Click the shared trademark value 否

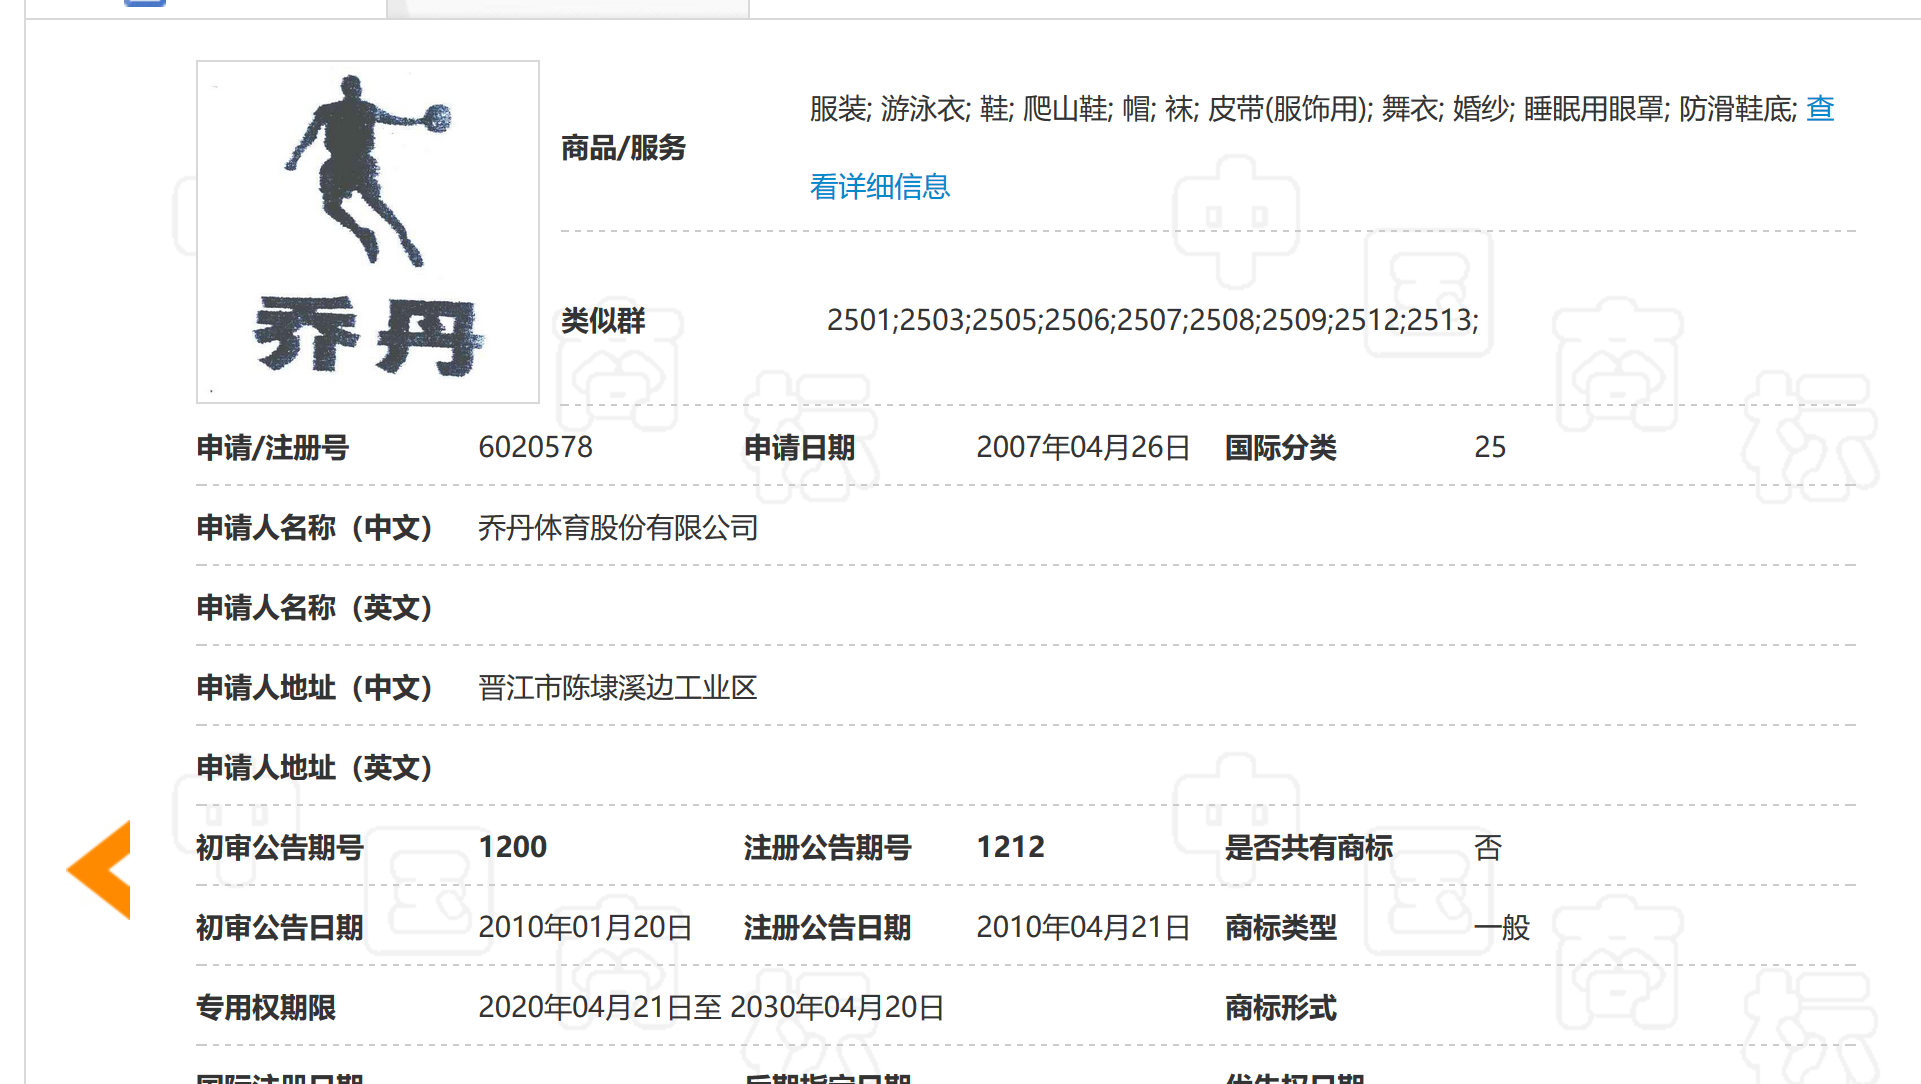pos(1488,847)
